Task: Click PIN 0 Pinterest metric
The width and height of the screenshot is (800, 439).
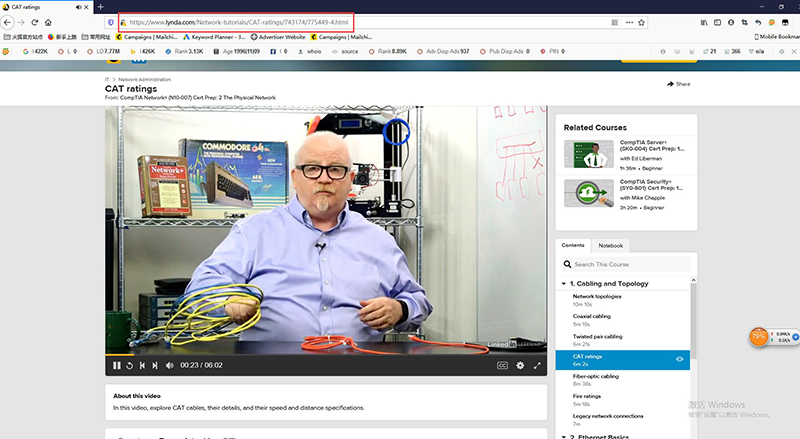Action: (553, 52)
